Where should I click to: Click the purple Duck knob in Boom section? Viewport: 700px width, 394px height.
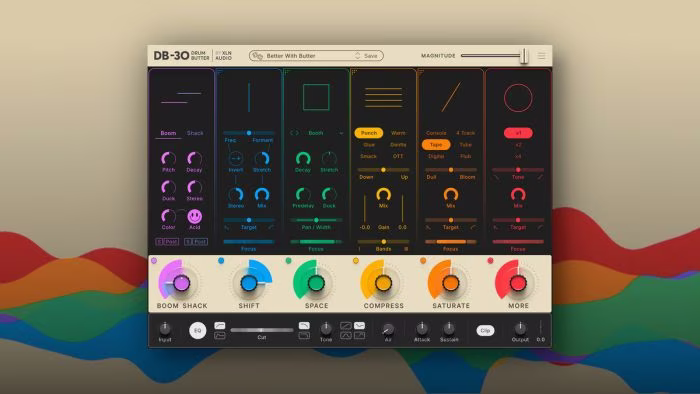pyautogui.click(x=168, y=187)
